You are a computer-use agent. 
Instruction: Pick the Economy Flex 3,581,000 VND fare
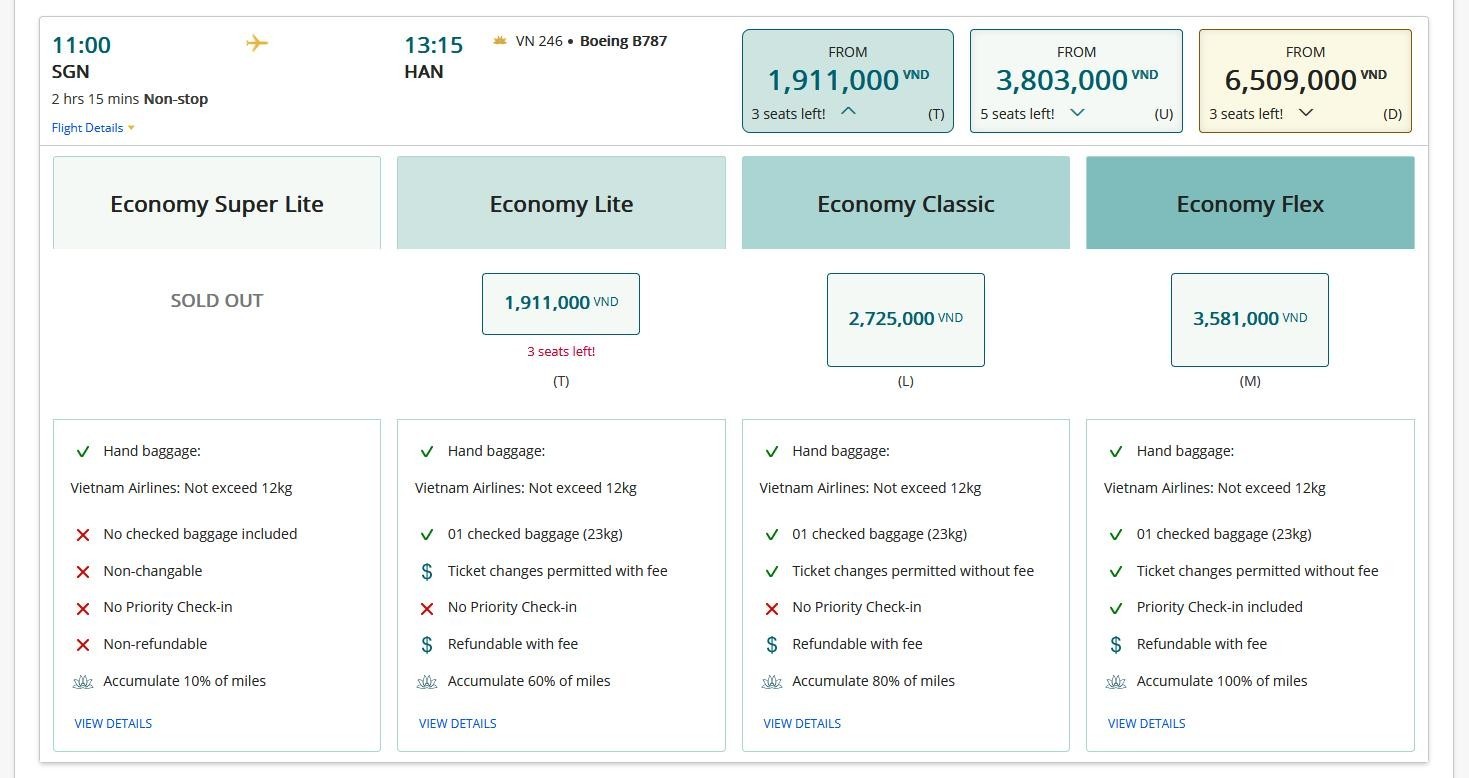[x=1249, y=319]
